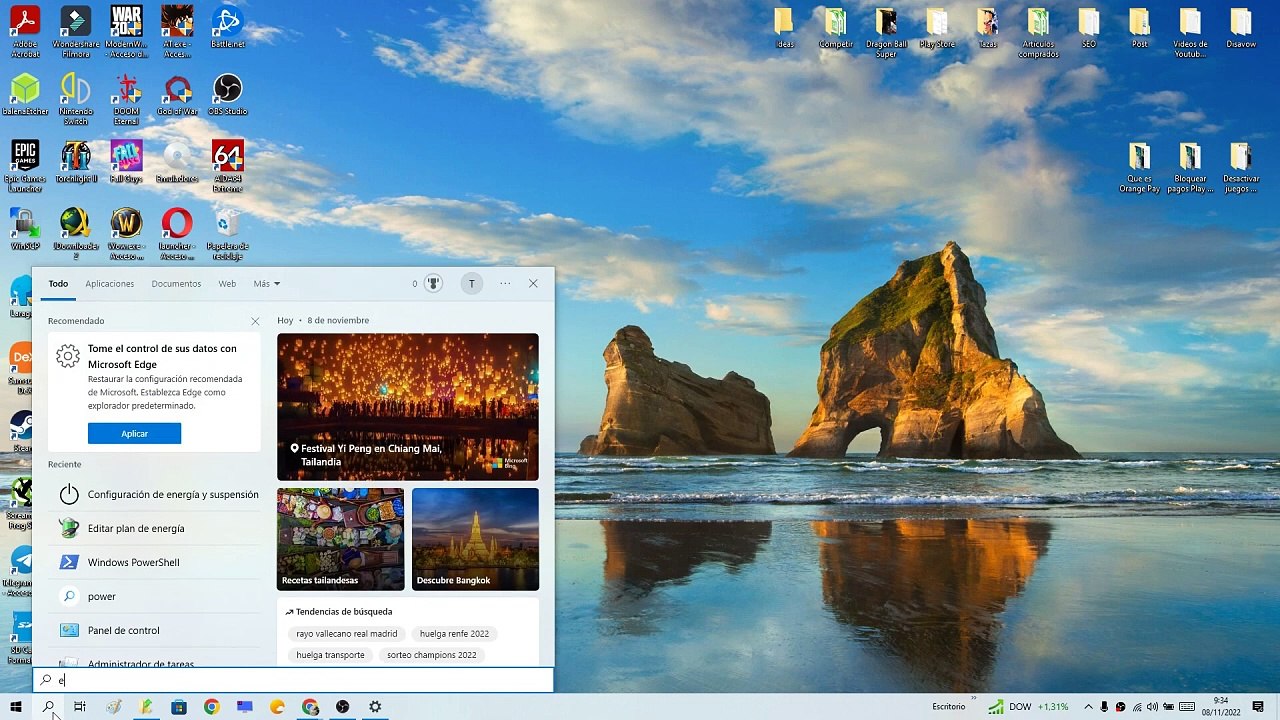The image size is (1280, 720).
Task: Select the Opera launcher desktop shortcut
Action: 177,234
